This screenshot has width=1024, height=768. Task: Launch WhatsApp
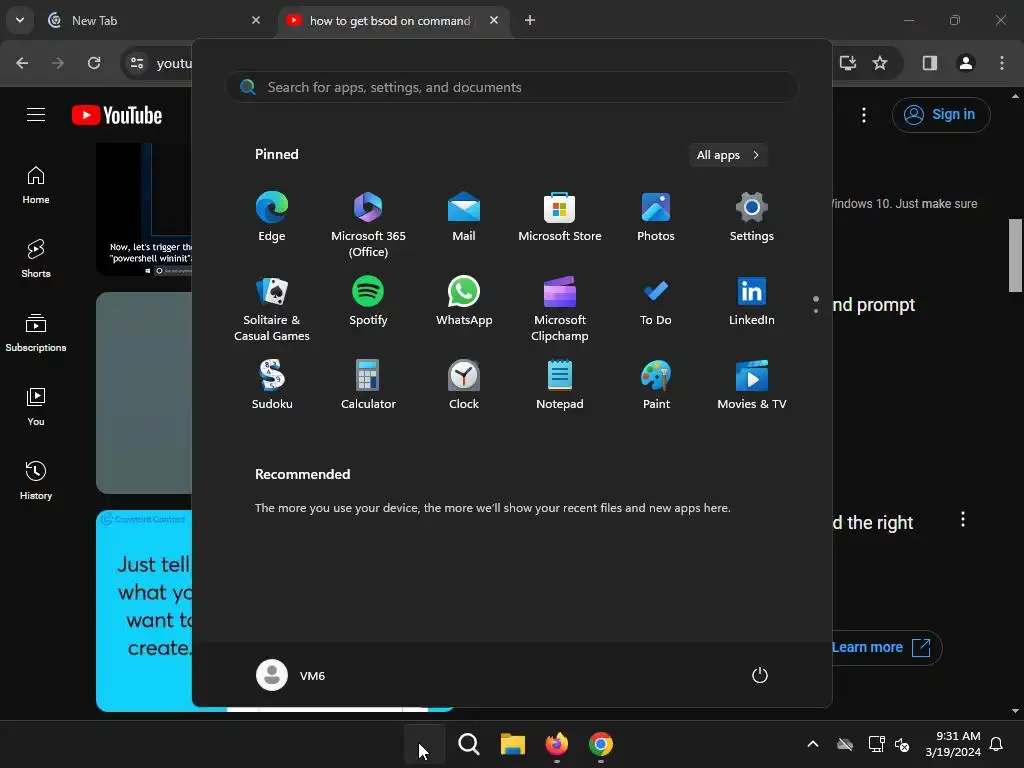coord(464,301)
